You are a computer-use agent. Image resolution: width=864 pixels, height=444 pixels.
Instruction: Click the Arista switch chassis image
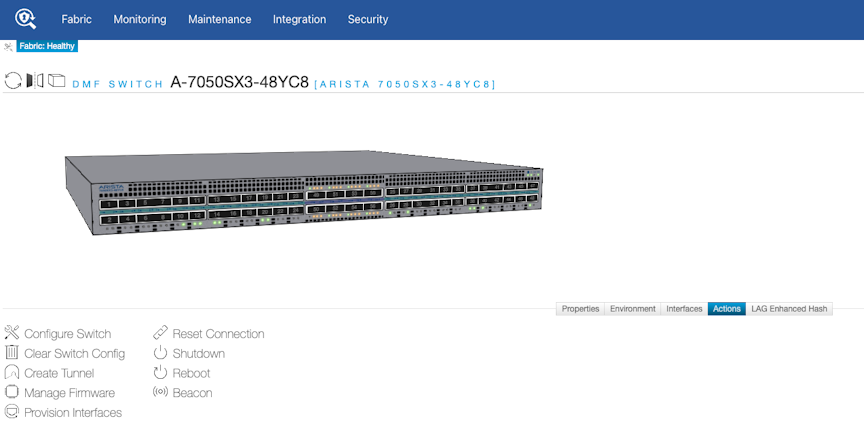[x=305, y=195]
